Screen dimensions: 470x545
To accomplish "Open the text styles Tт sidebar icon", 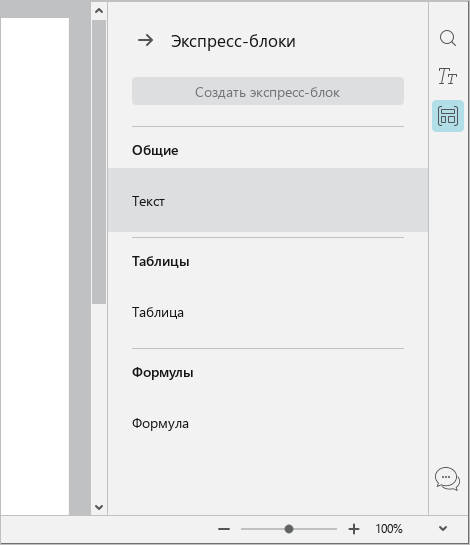I will click(x=447, y=76).
